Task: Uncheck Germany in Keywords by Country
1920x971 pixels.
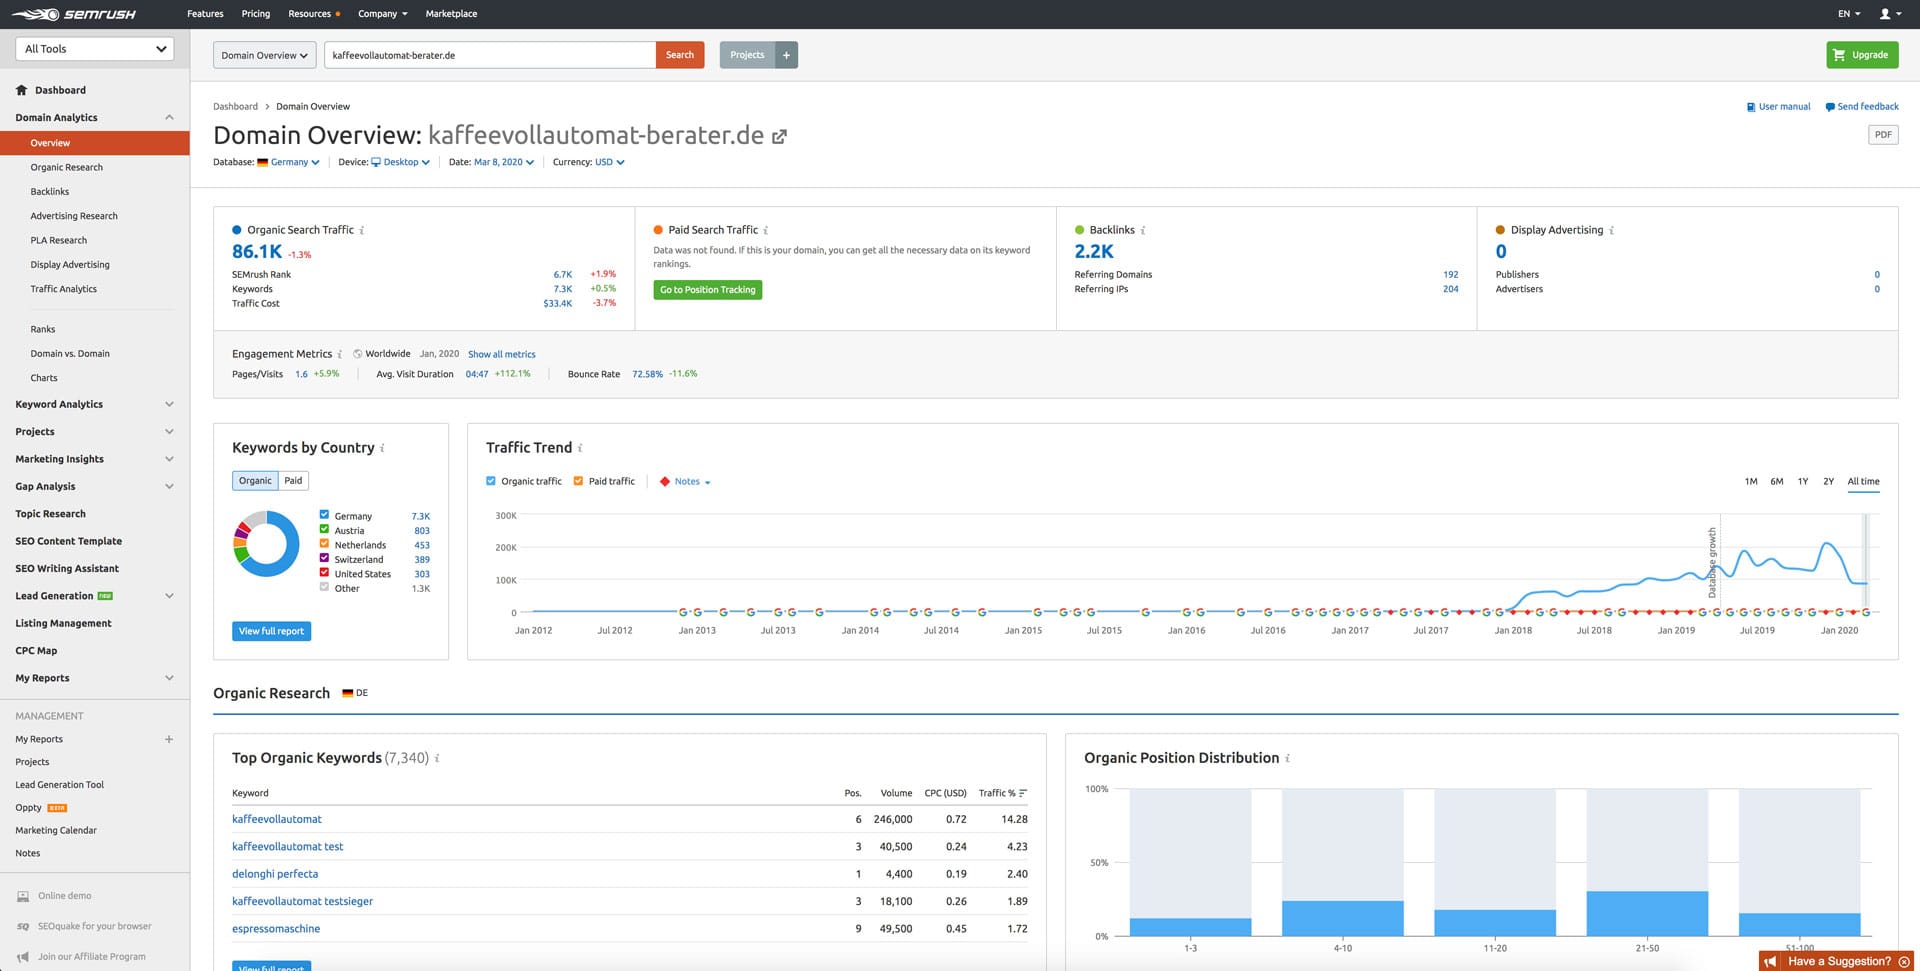Action: click(324, 515)
